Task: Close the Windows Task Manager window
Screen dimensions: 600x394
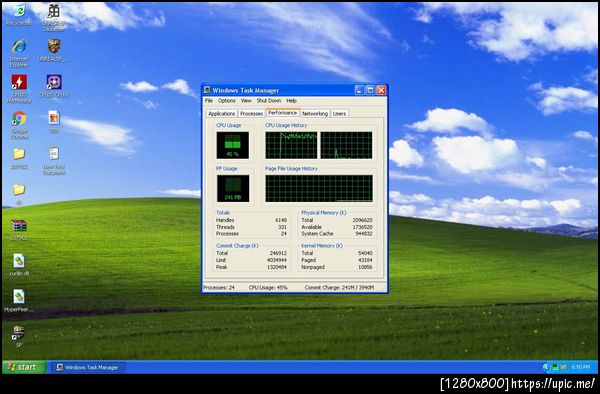Action: pos(381,90)
